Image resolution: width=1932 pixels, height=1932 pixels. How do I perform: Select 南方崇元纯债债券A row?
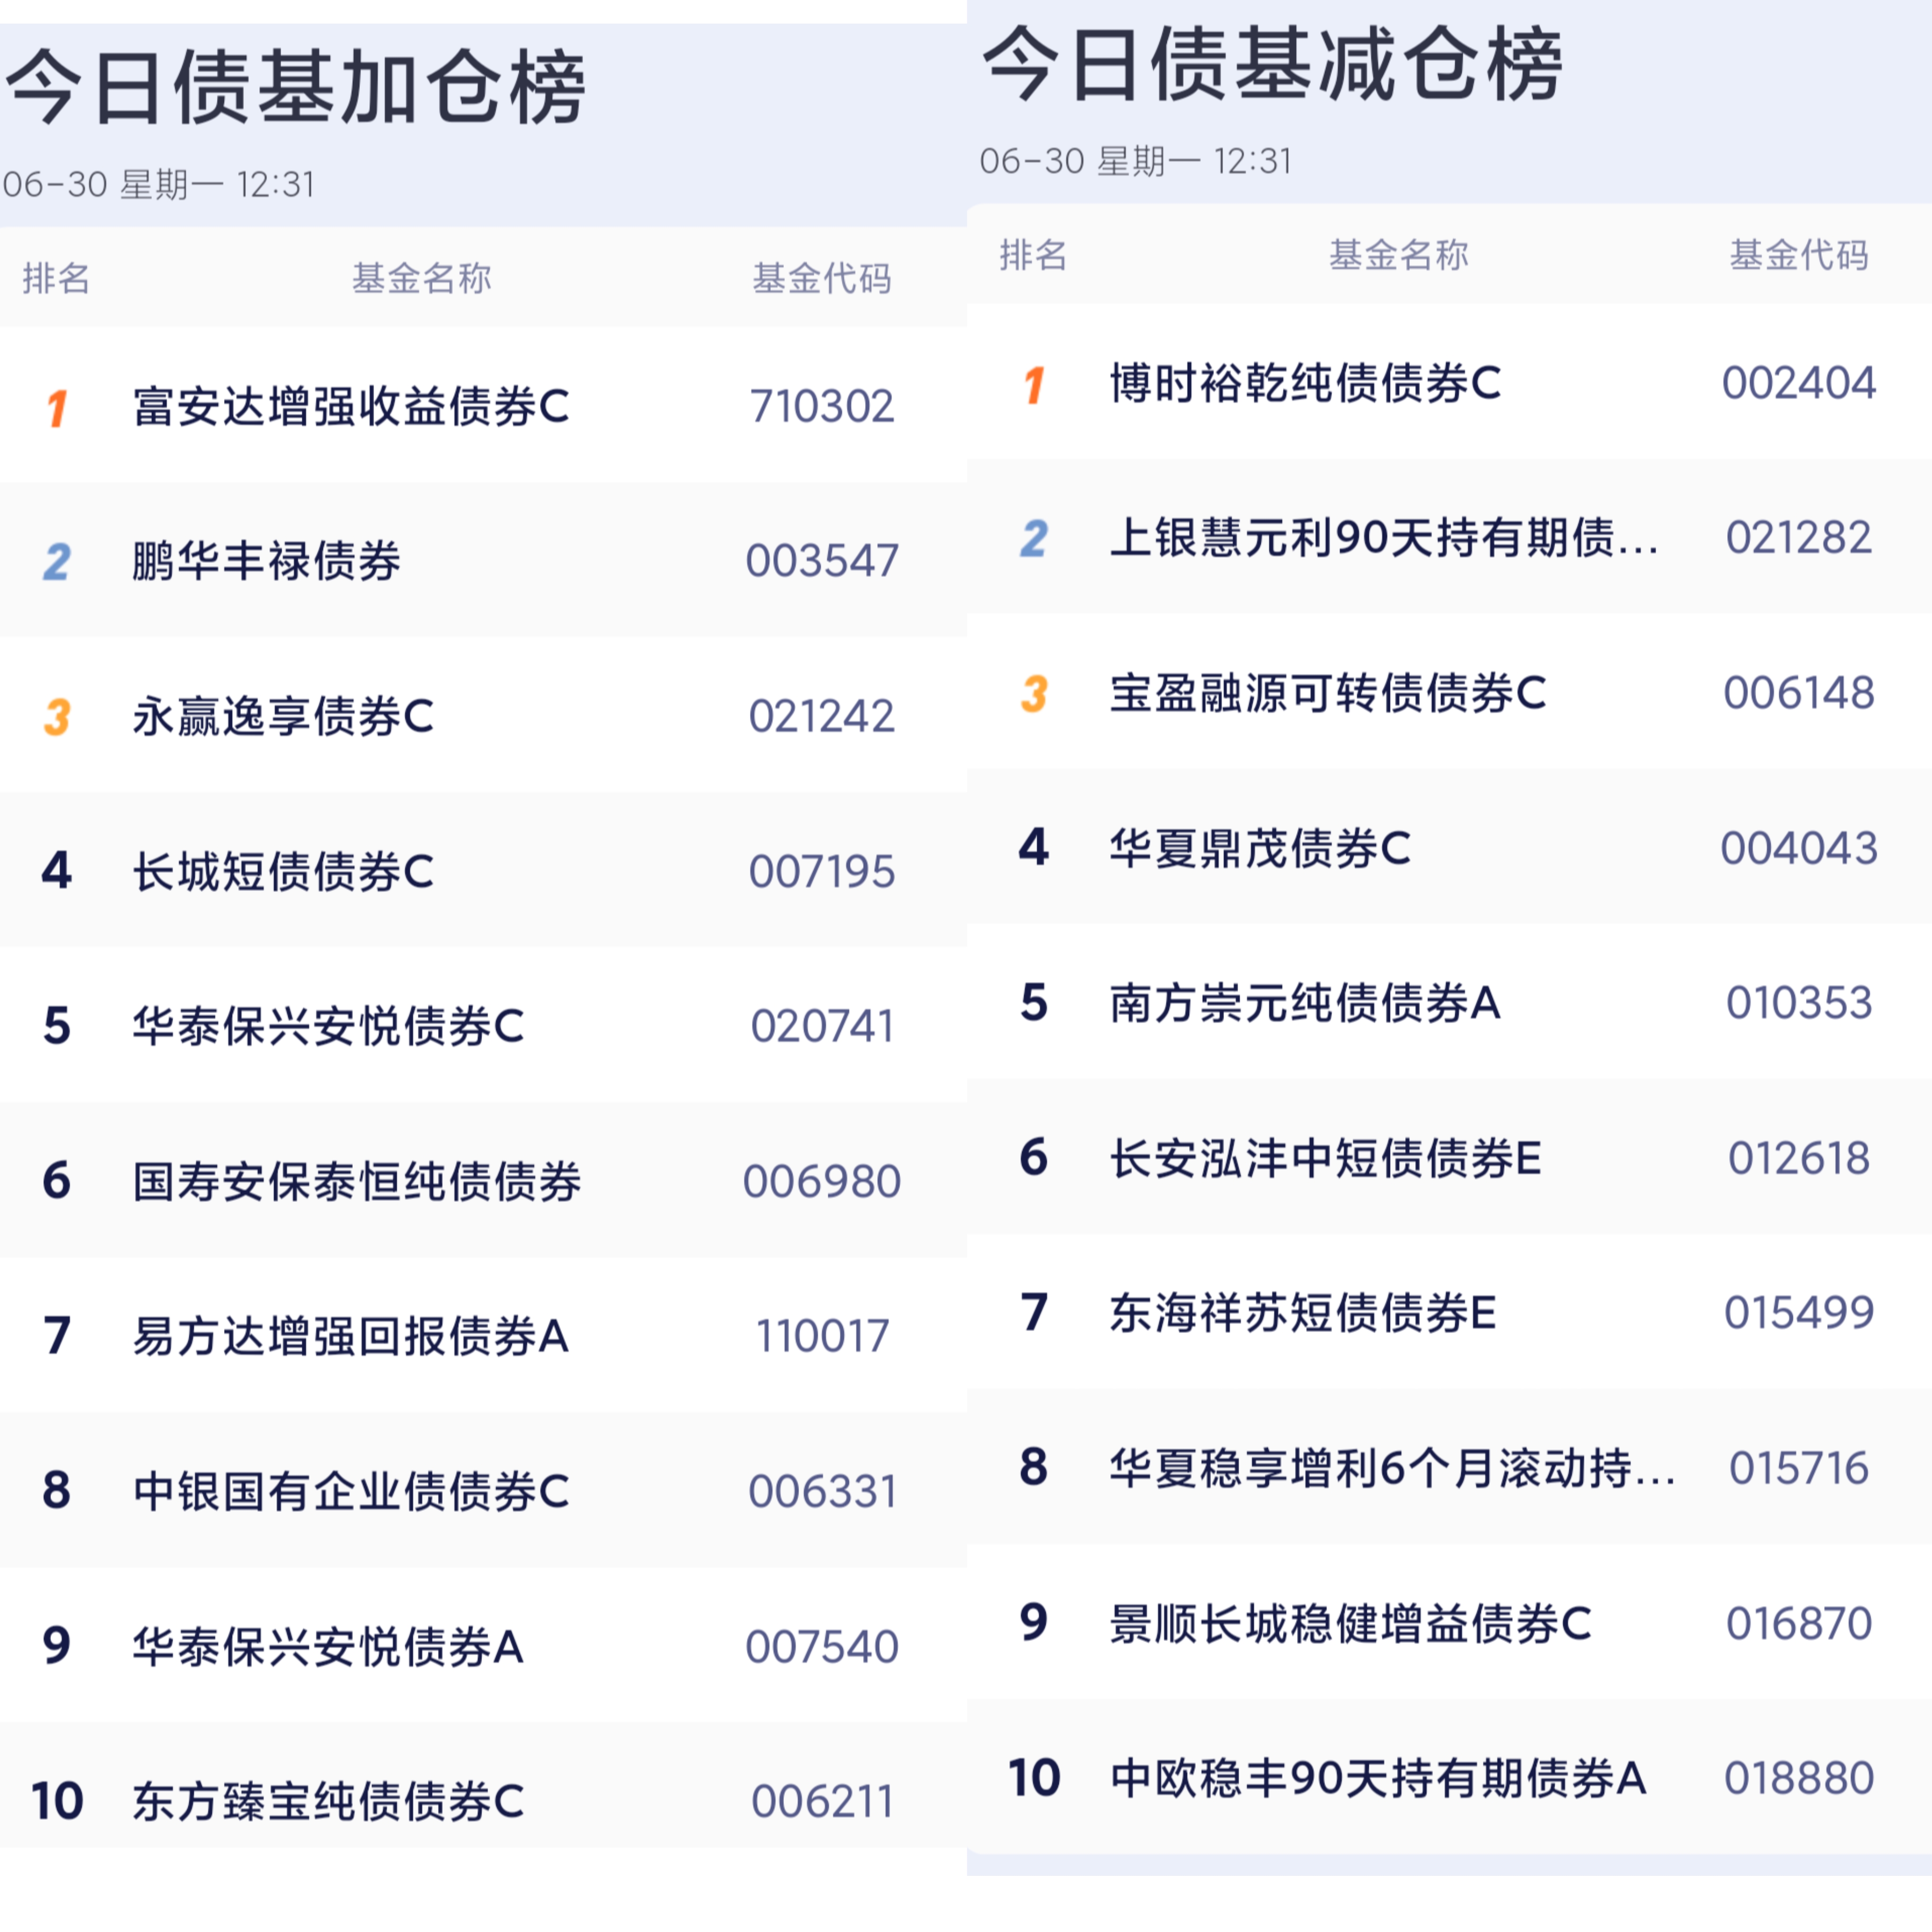click(x=1449, y=1002)
